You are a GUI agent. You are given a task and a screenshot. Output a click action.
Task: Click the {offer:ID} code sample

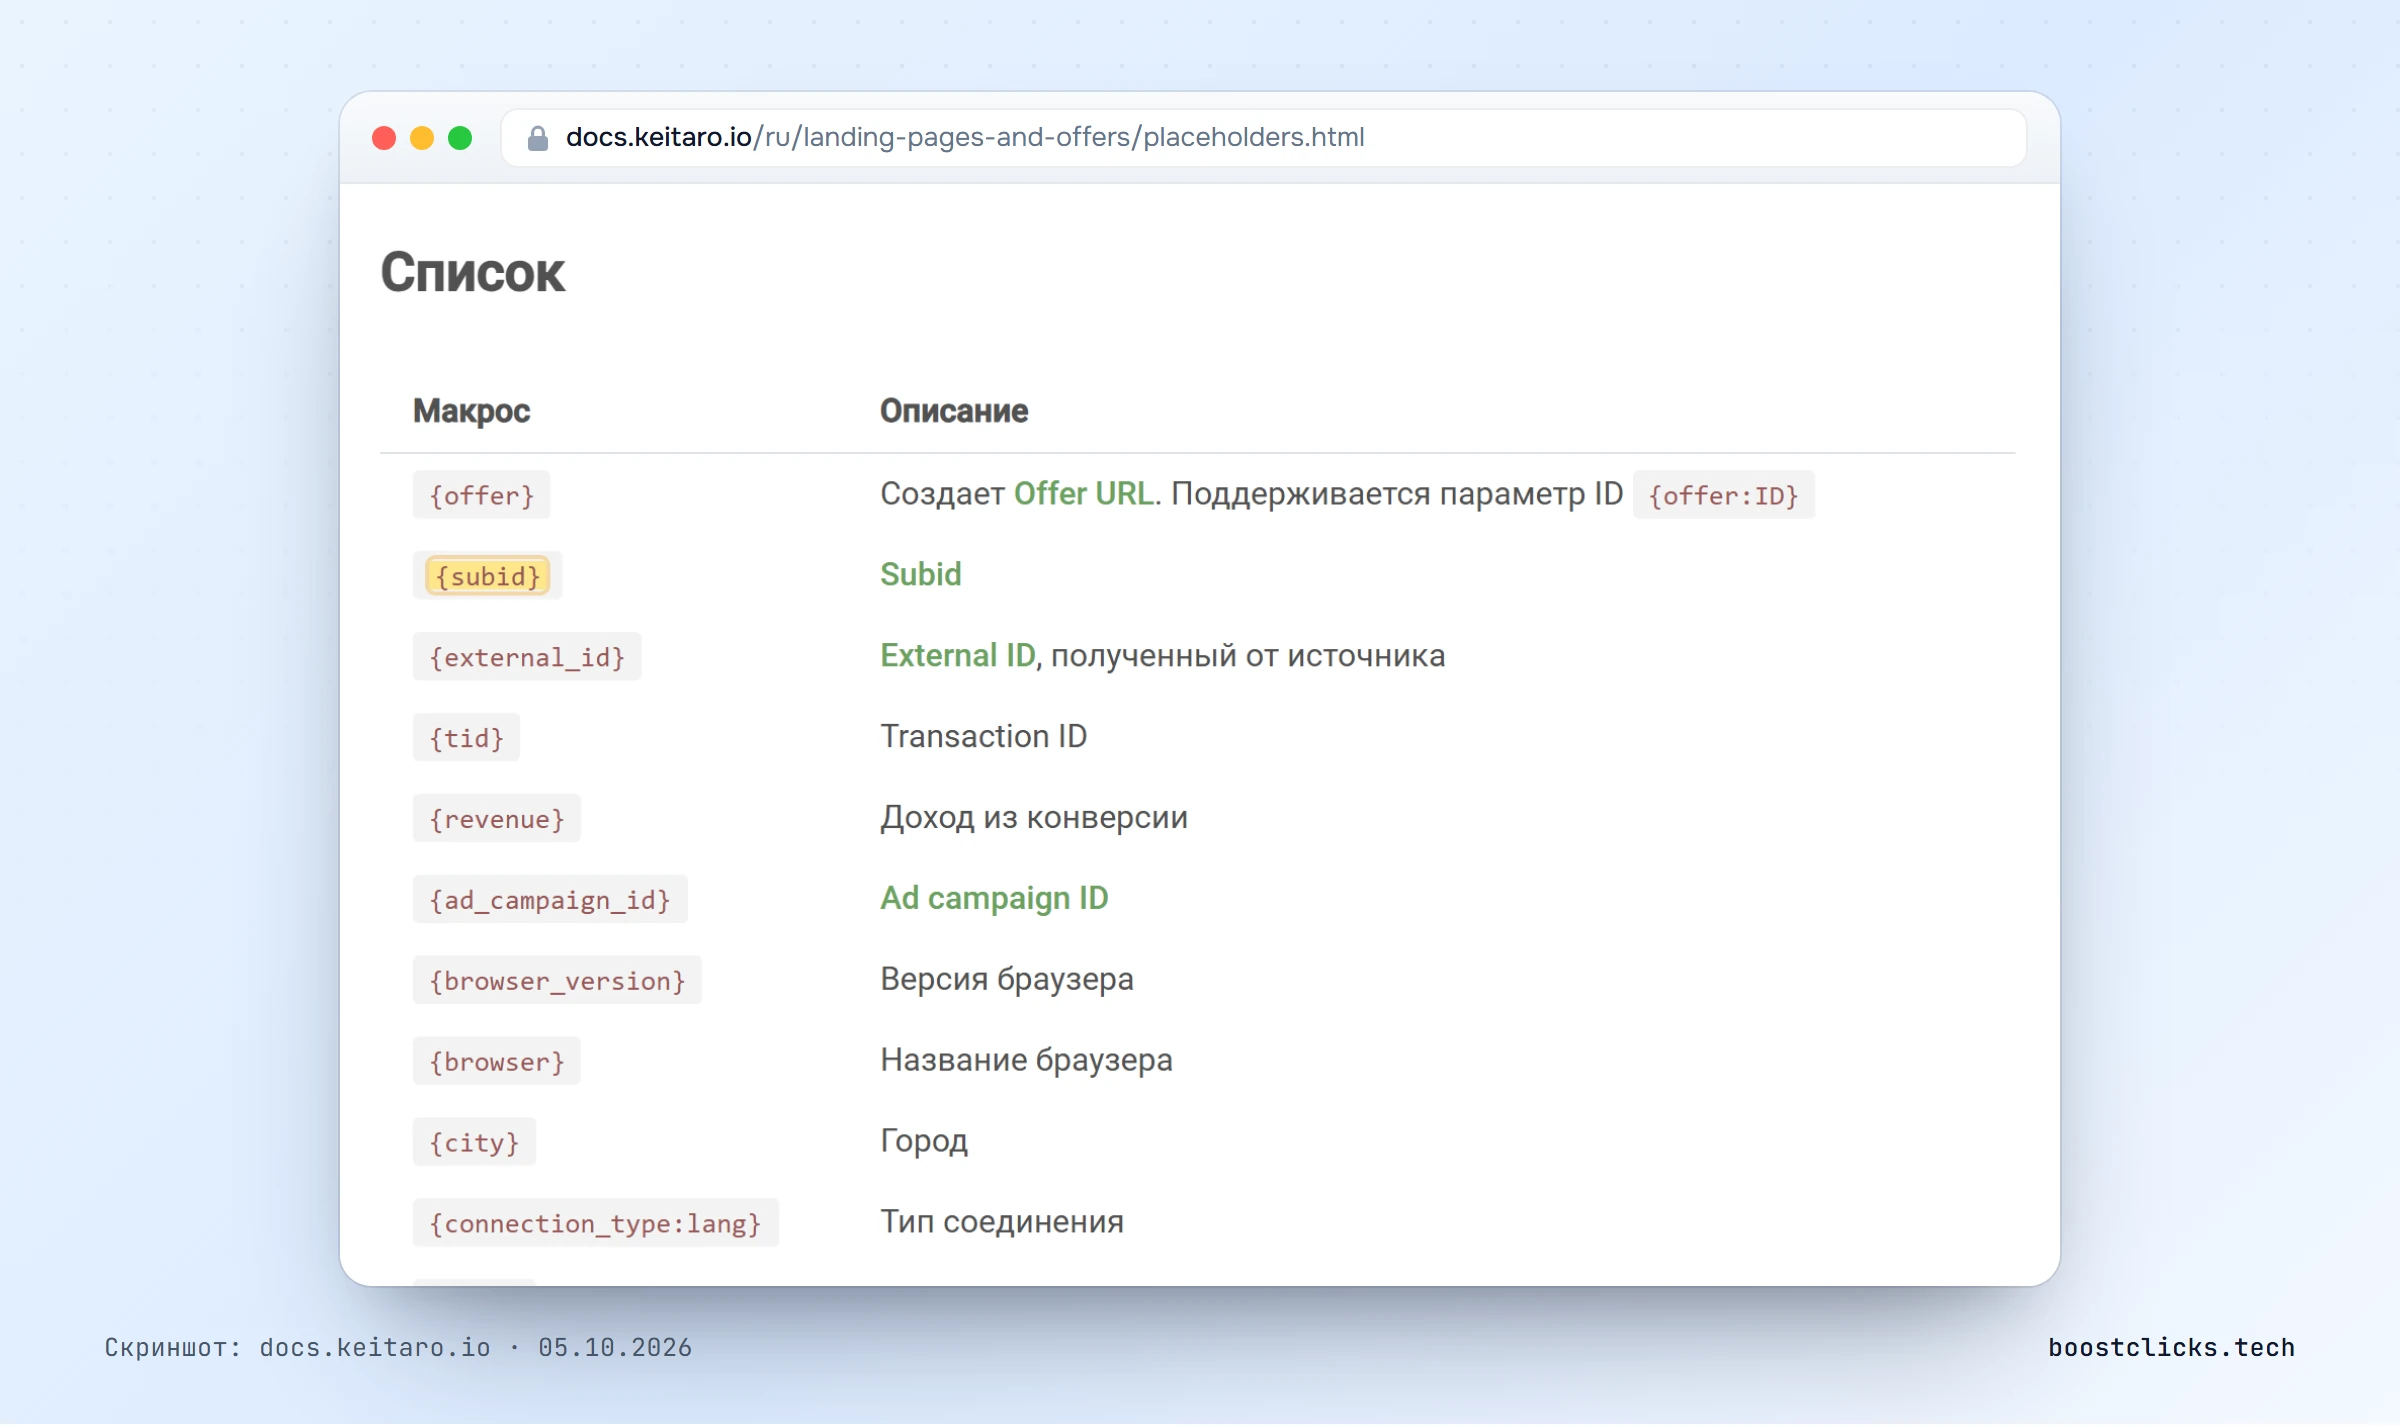click(1723, 495)
